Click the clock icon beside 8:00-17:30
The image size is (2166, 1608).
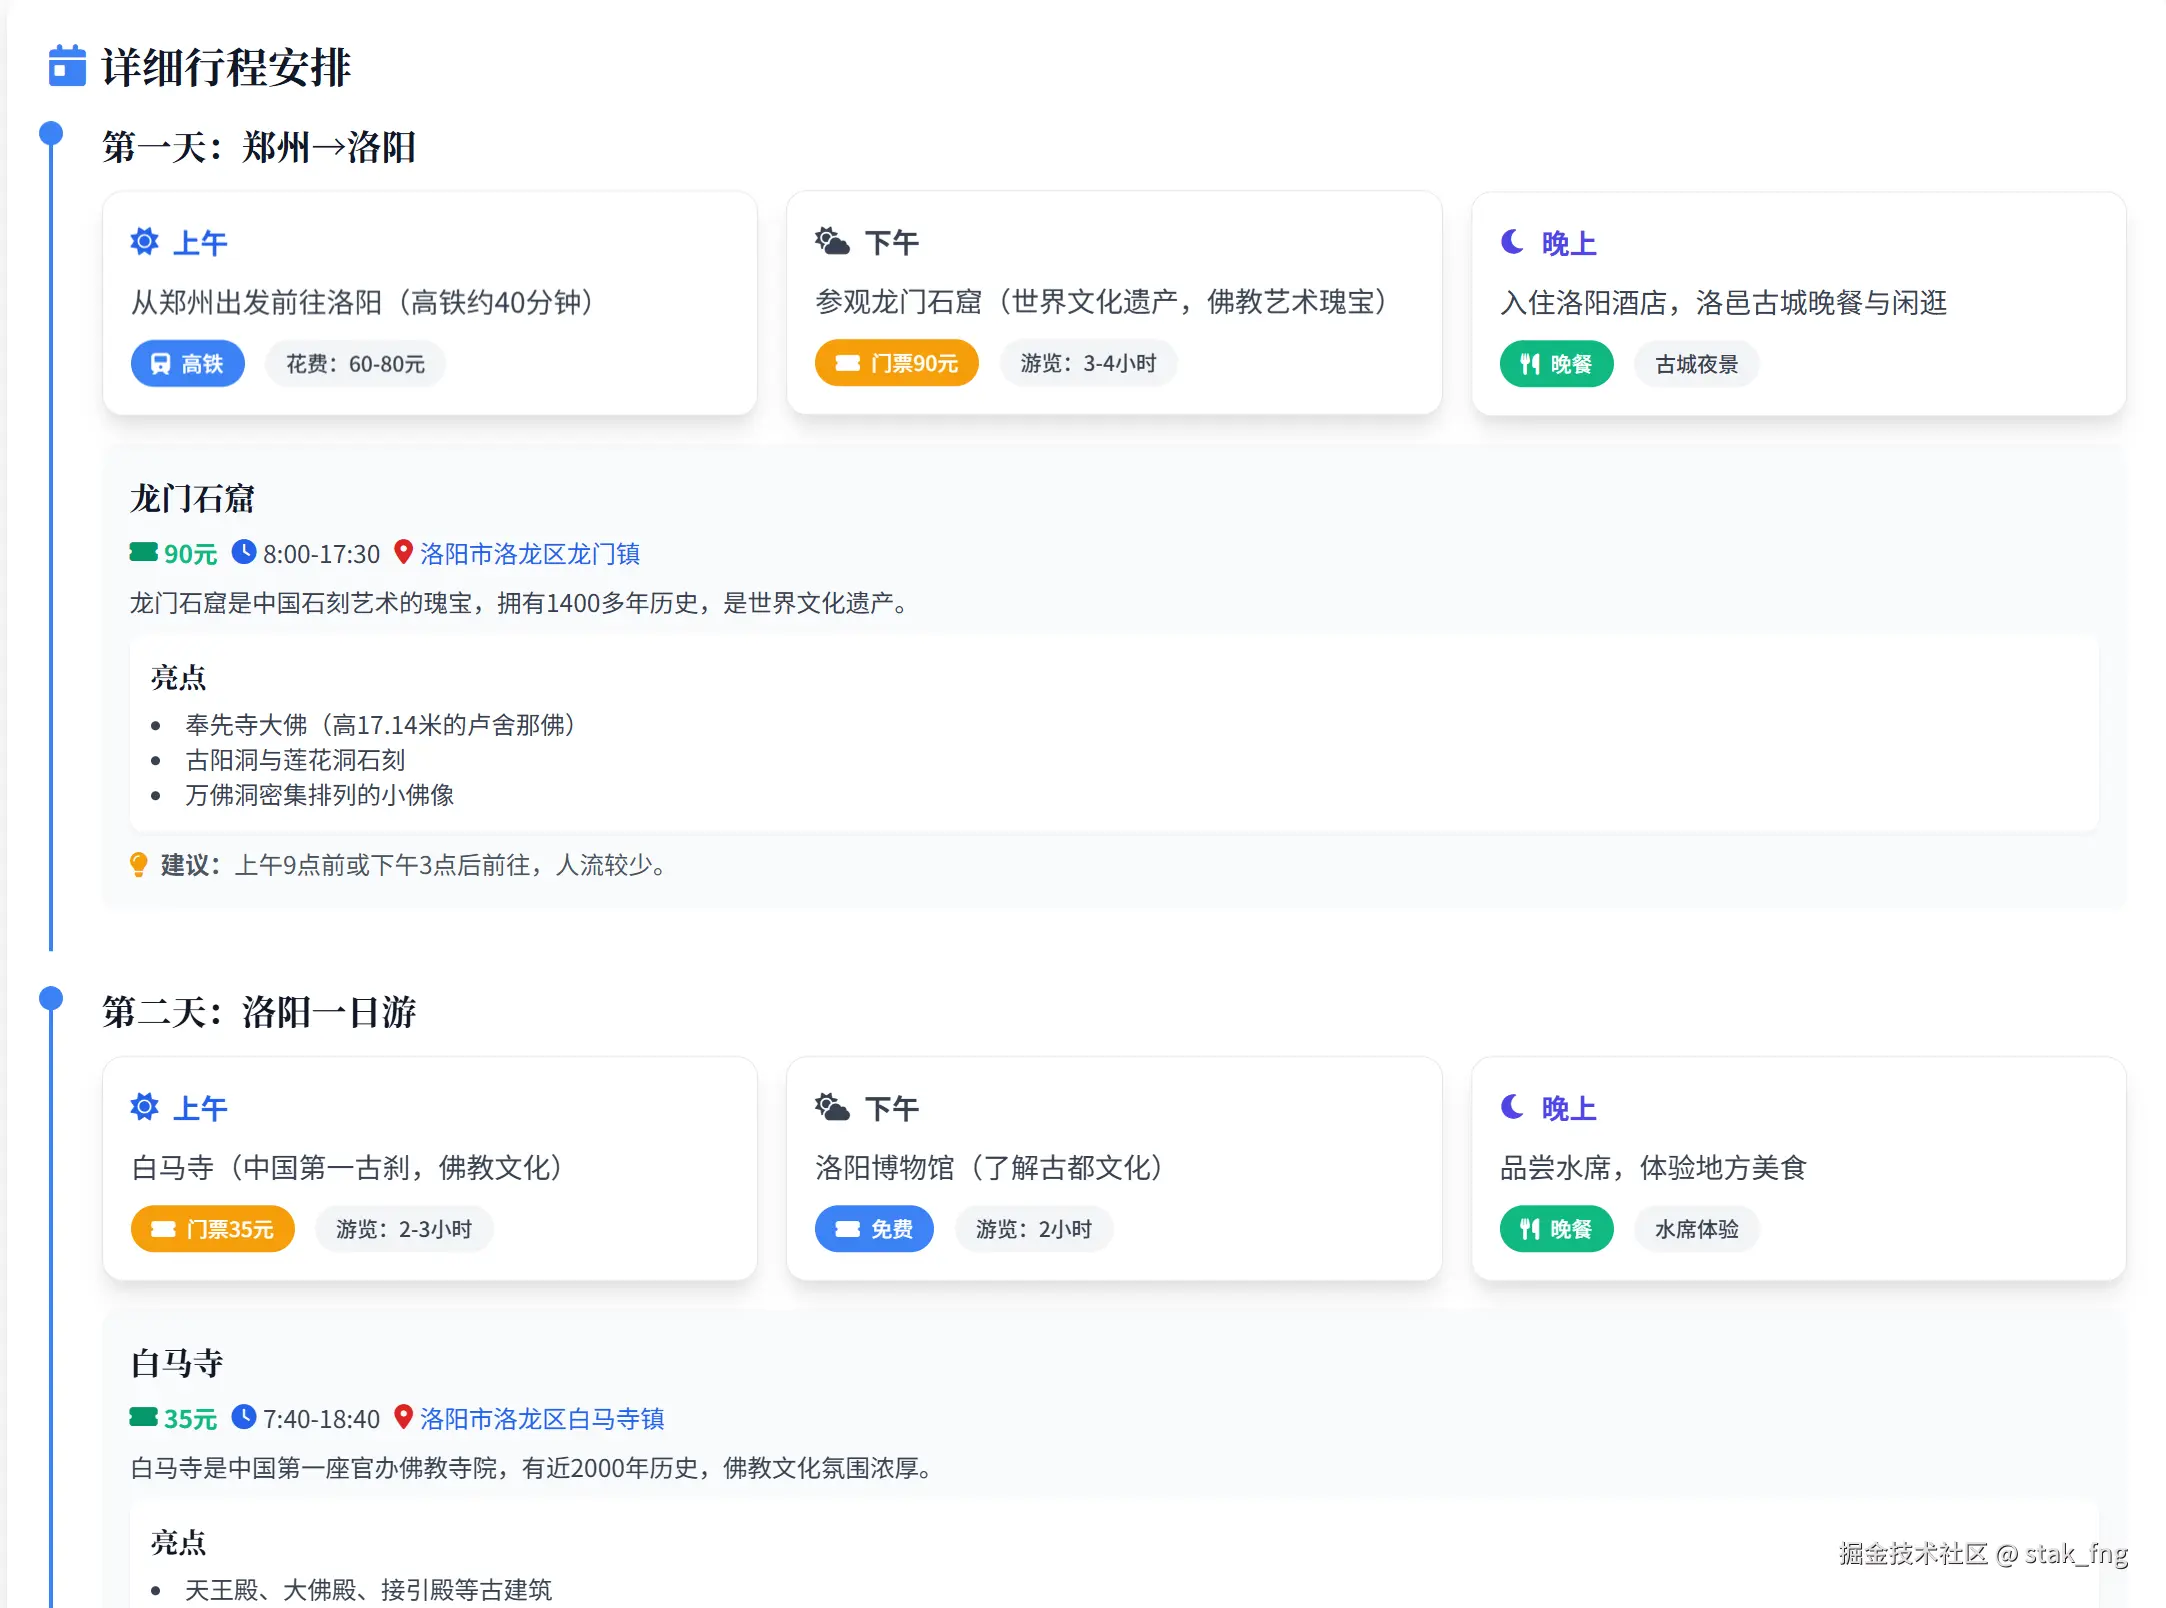point(244,552)
